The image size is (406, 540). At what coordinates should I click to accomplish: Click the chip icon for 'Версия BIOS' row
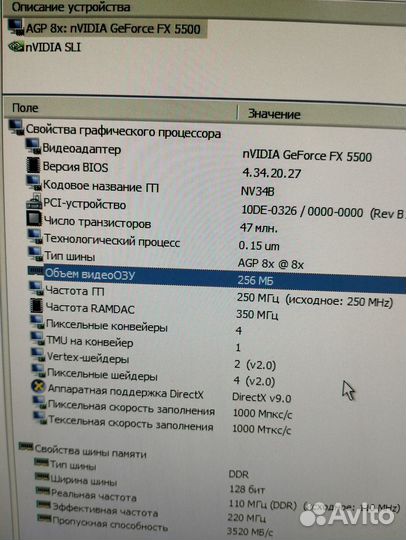pyautogui.click(x=33, y=165)
